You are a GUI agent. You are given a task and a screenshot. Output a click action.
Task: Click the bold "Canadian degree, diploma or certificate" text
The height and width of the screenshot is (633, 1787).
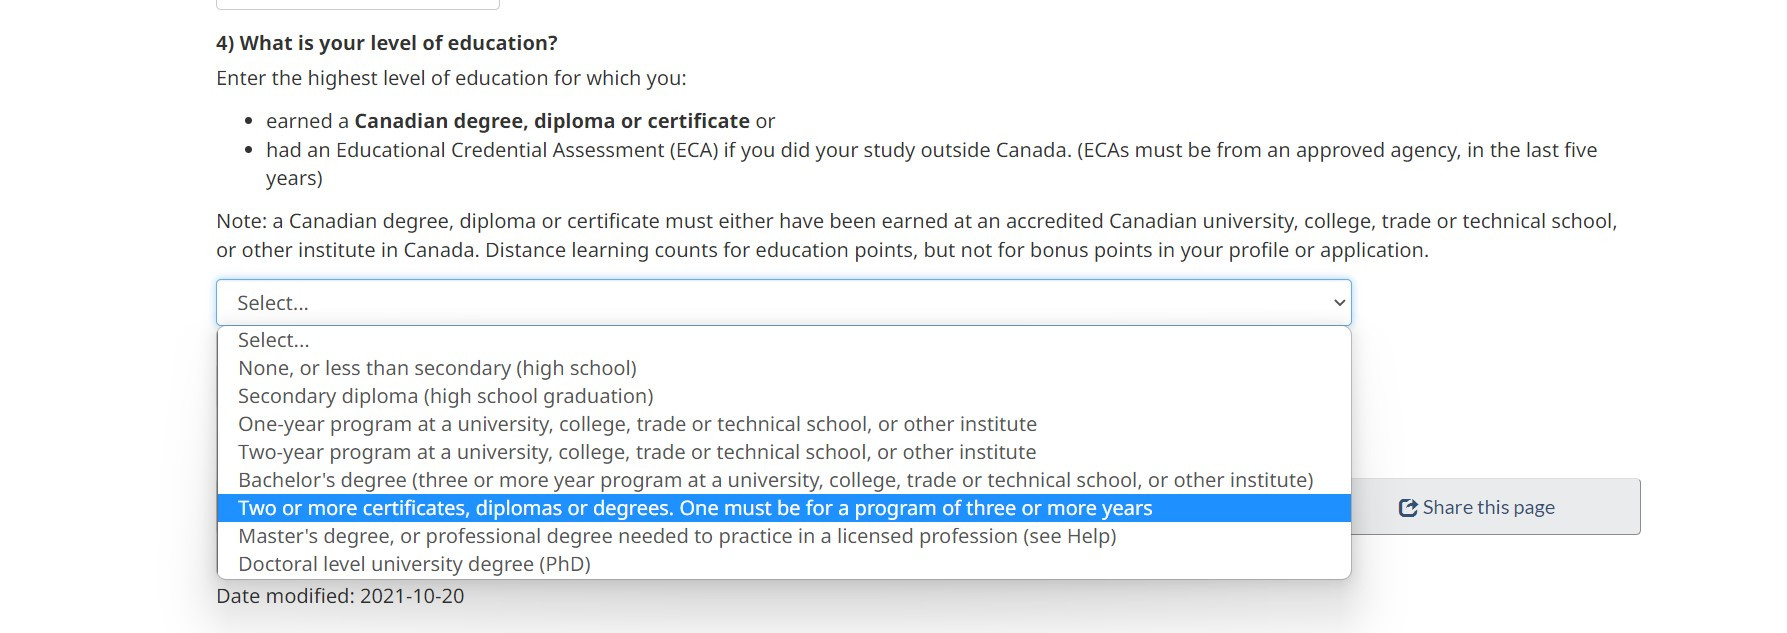551,121
